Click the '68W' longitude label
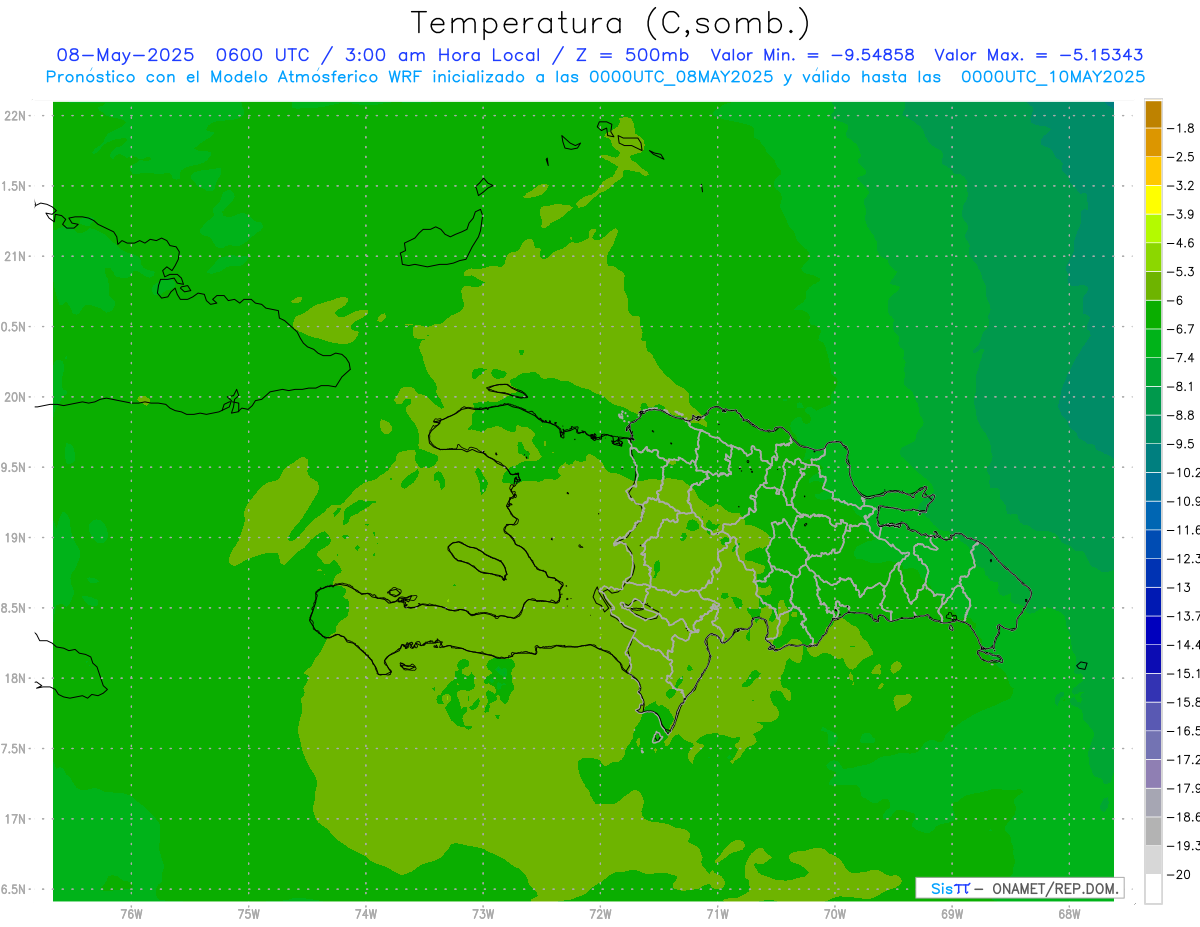The height and width of the screenshot is (927, 1200). 1068,914
